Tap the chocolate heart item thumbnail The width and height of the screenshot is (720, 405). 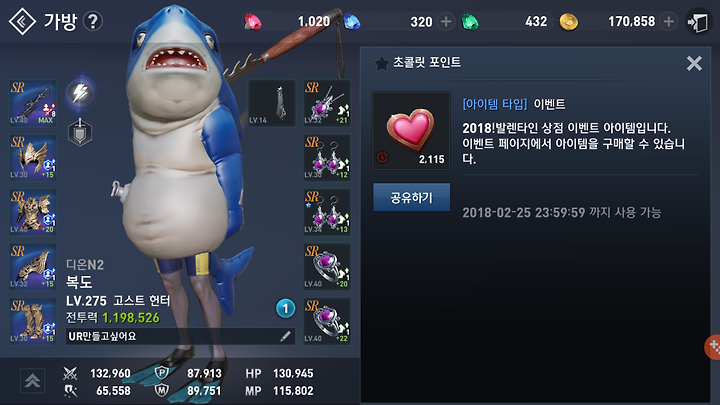tap(411, 131)
